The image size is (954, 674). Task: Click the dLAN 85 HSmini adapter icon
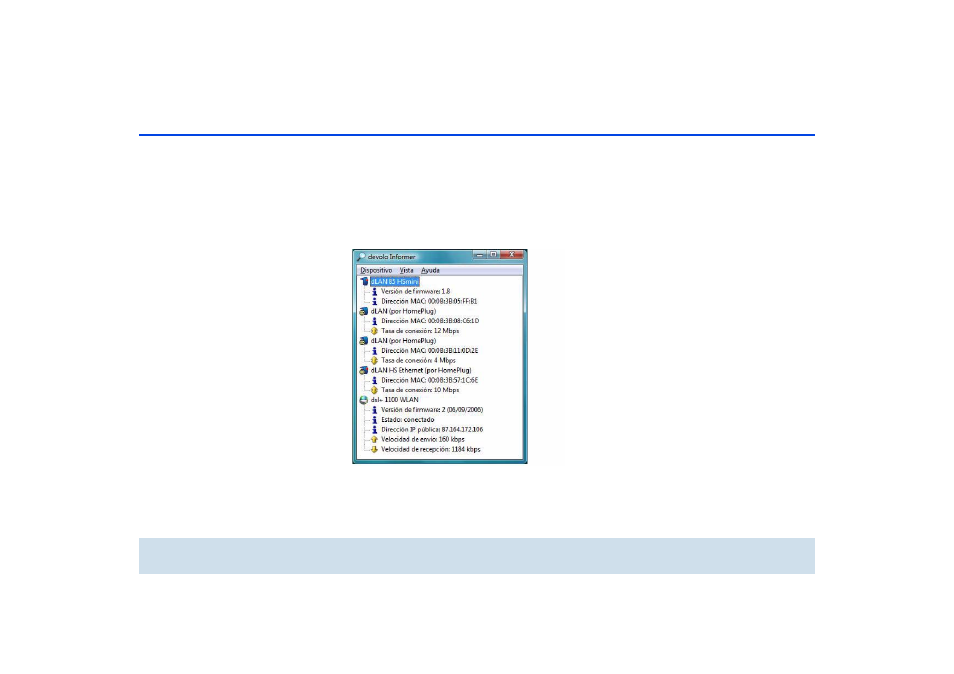[364, 282]
